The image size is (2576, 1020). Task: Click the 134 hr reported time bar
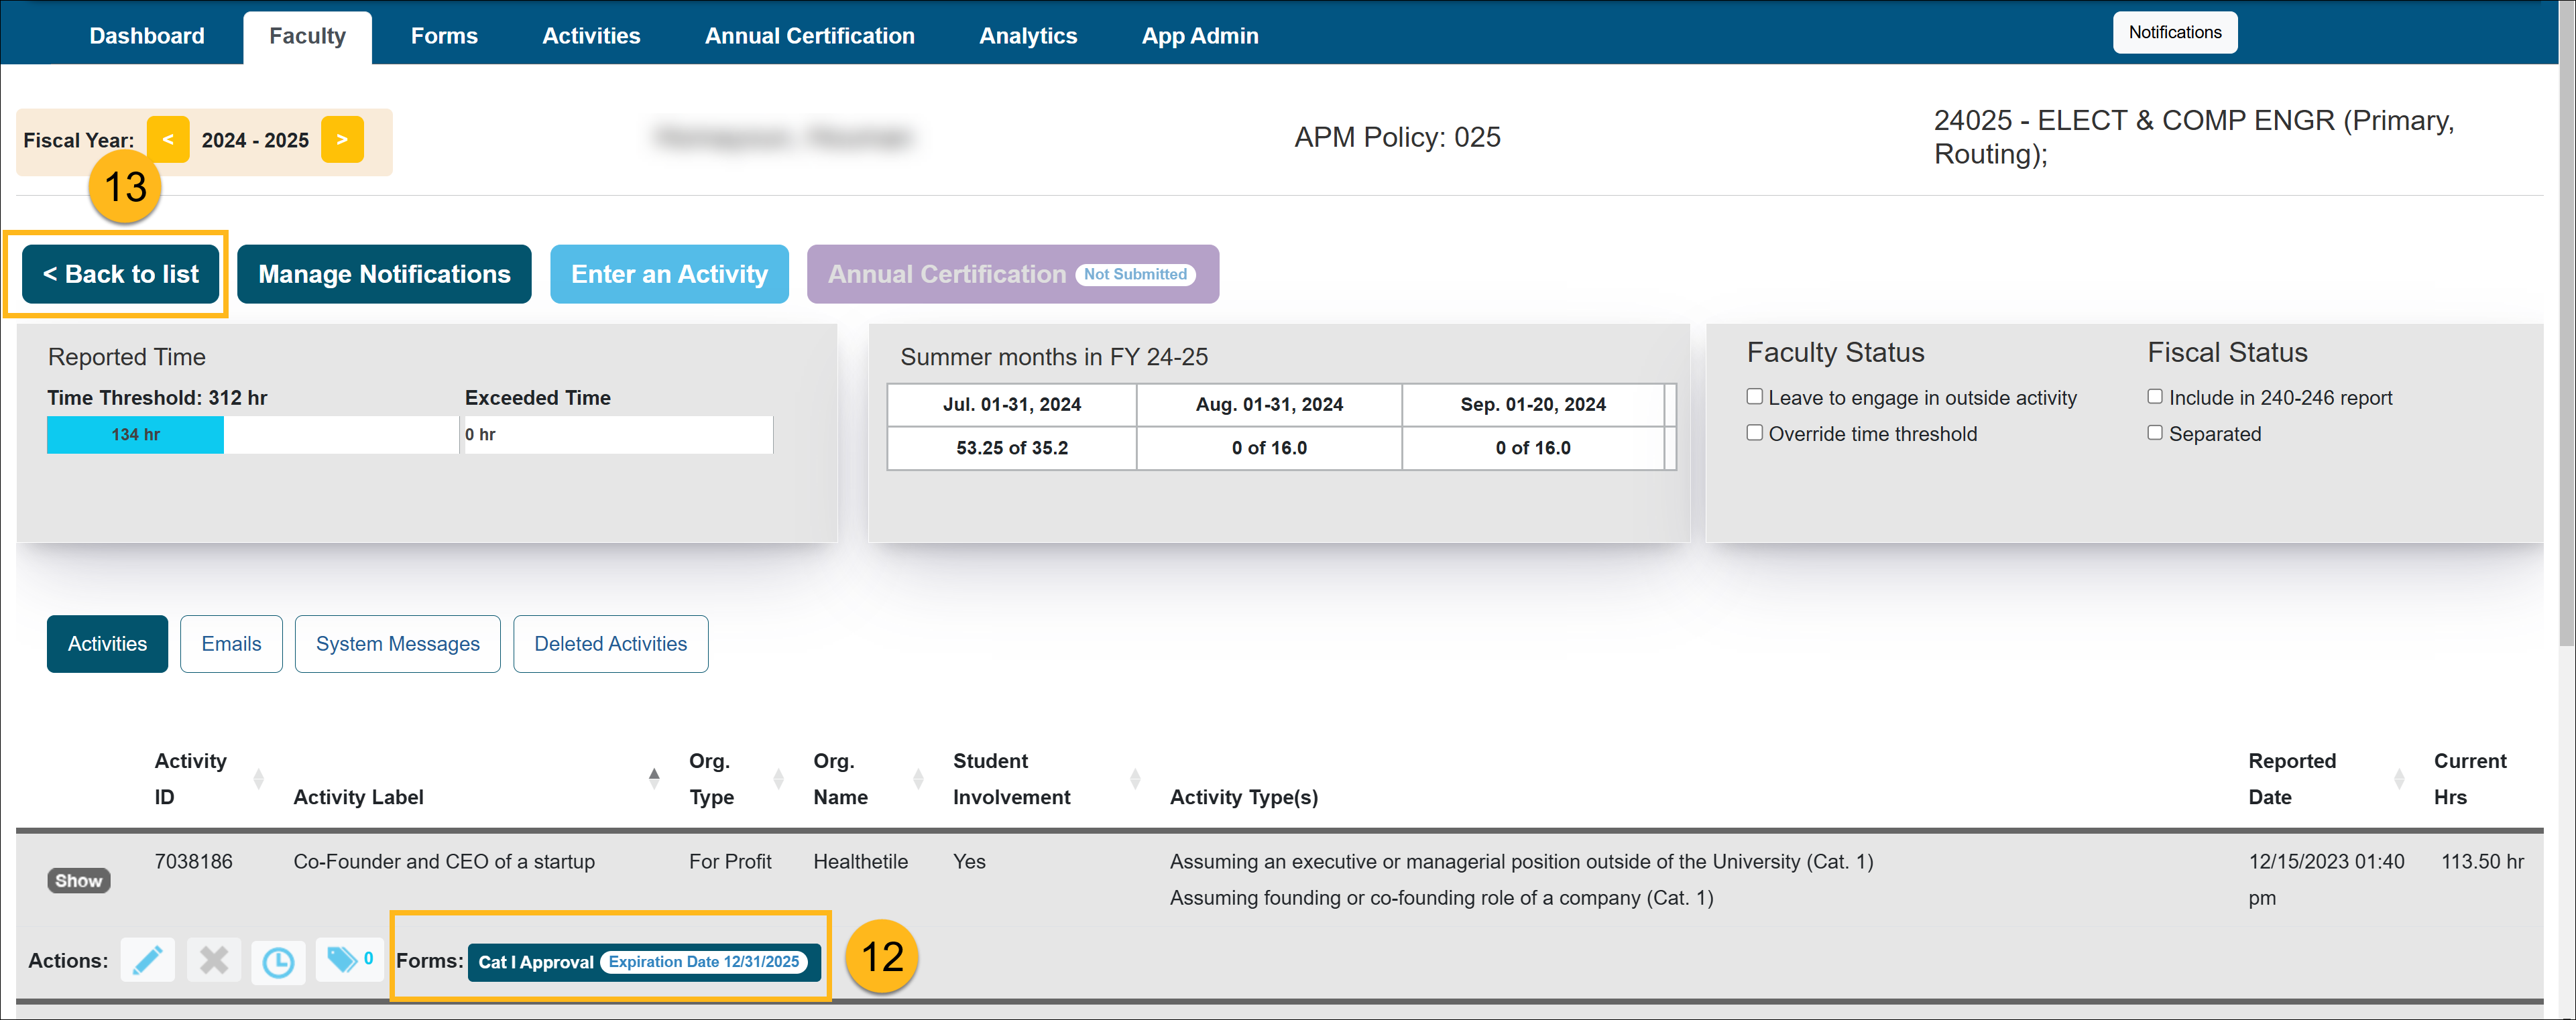tap(135, 435)
